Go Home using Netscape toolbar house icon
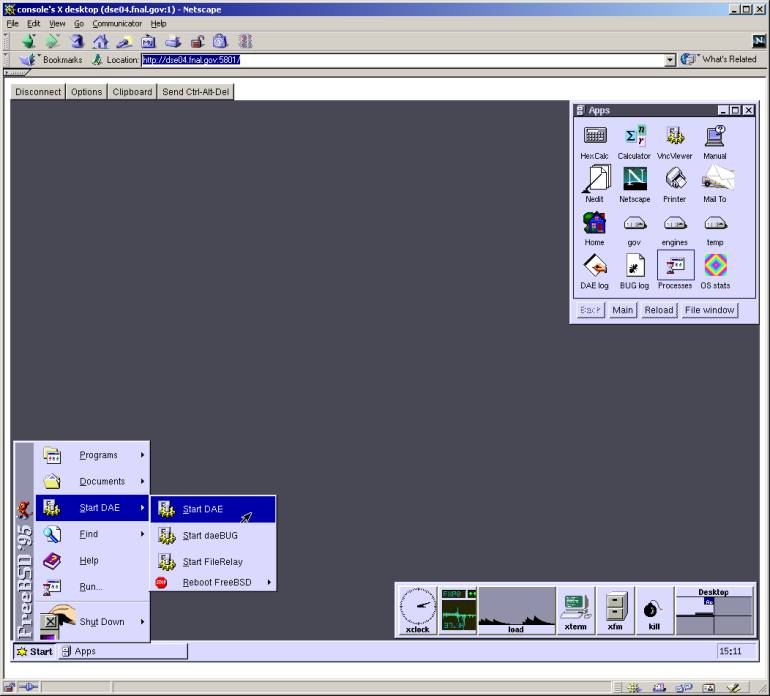 coord(101,41)
